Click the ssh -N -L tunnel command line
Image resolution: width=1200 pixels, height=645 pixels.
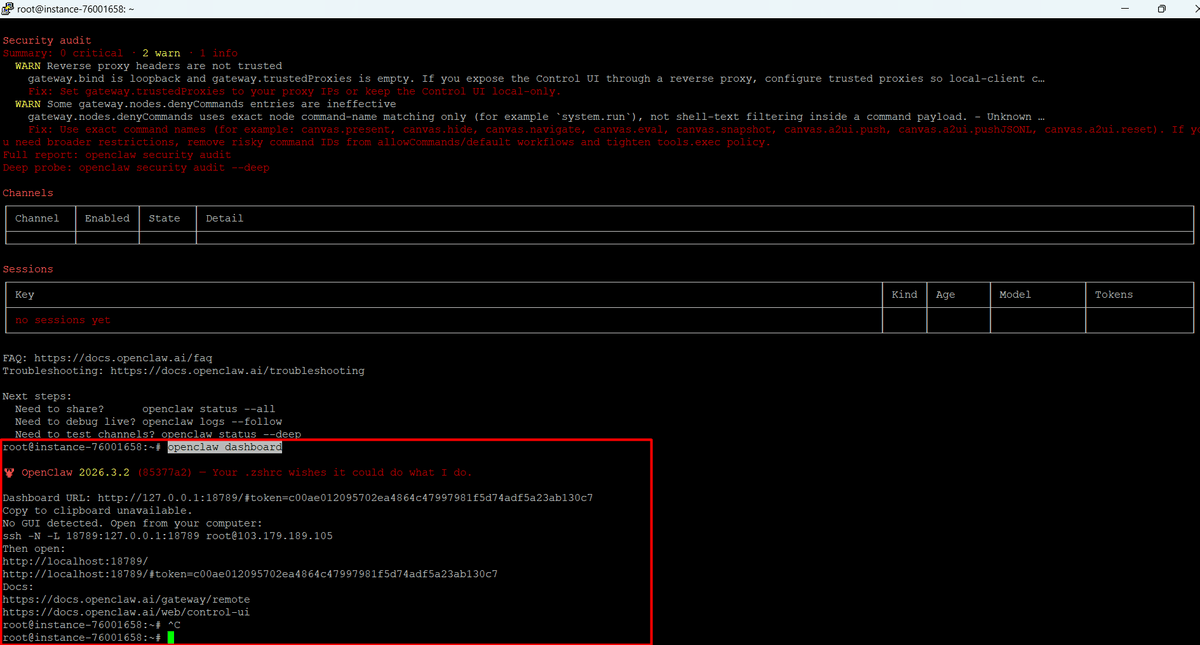pyautogui.click(x=167, y=536)
